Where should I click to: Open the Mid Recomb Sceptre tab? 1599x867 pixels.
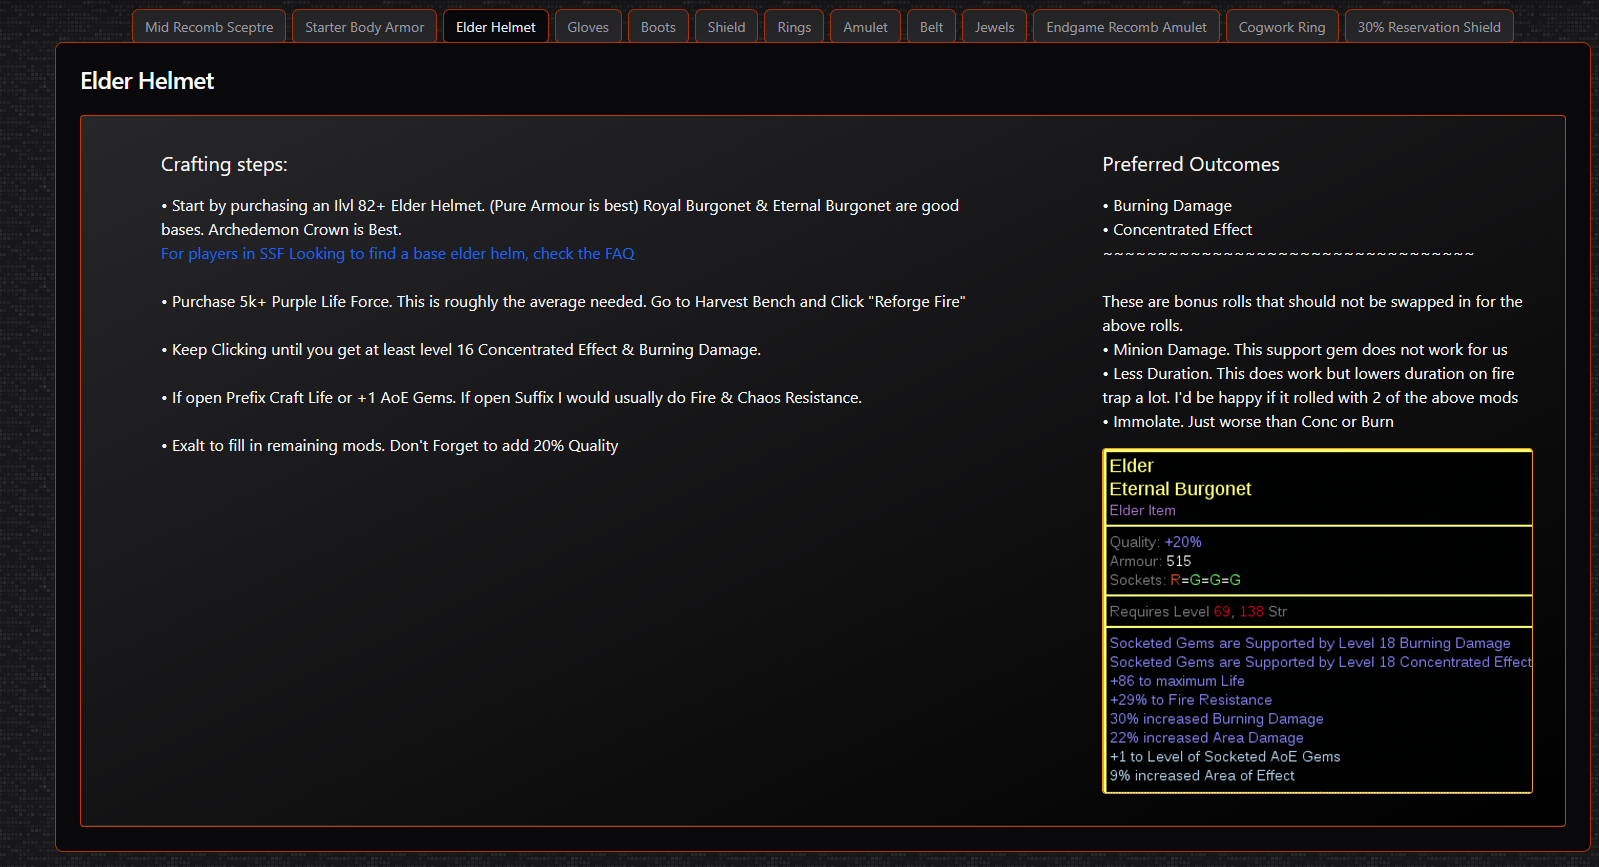pyautogui.click(x=209, y=27)
